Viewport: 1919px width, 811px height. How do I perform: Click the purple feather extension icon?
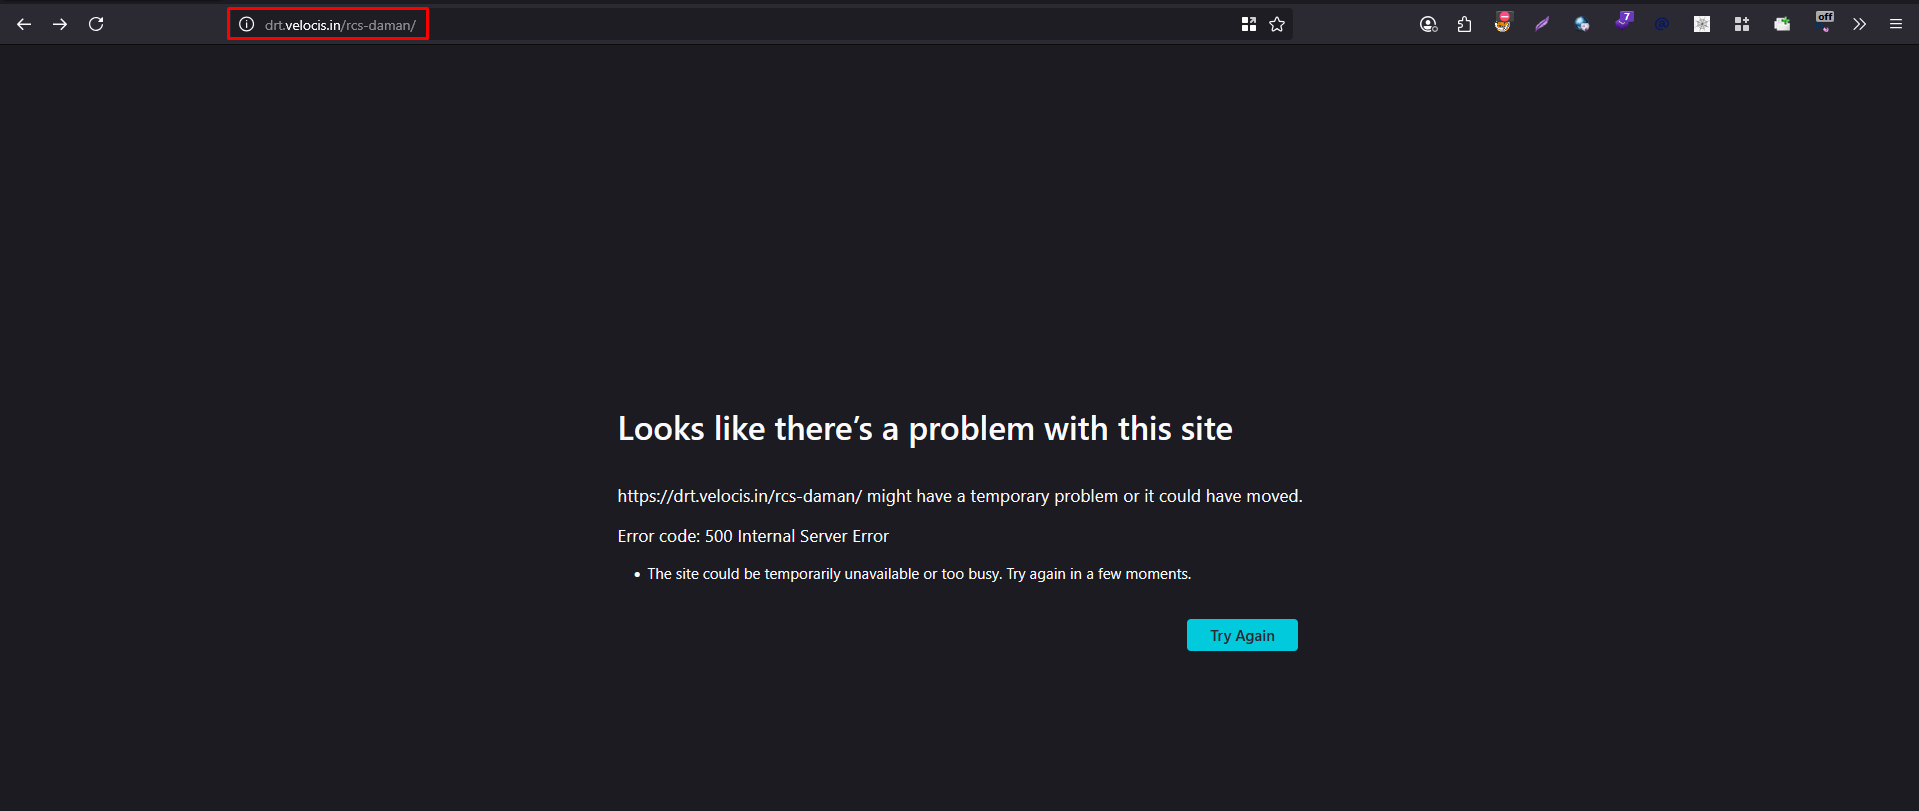tap(1542, 24)
